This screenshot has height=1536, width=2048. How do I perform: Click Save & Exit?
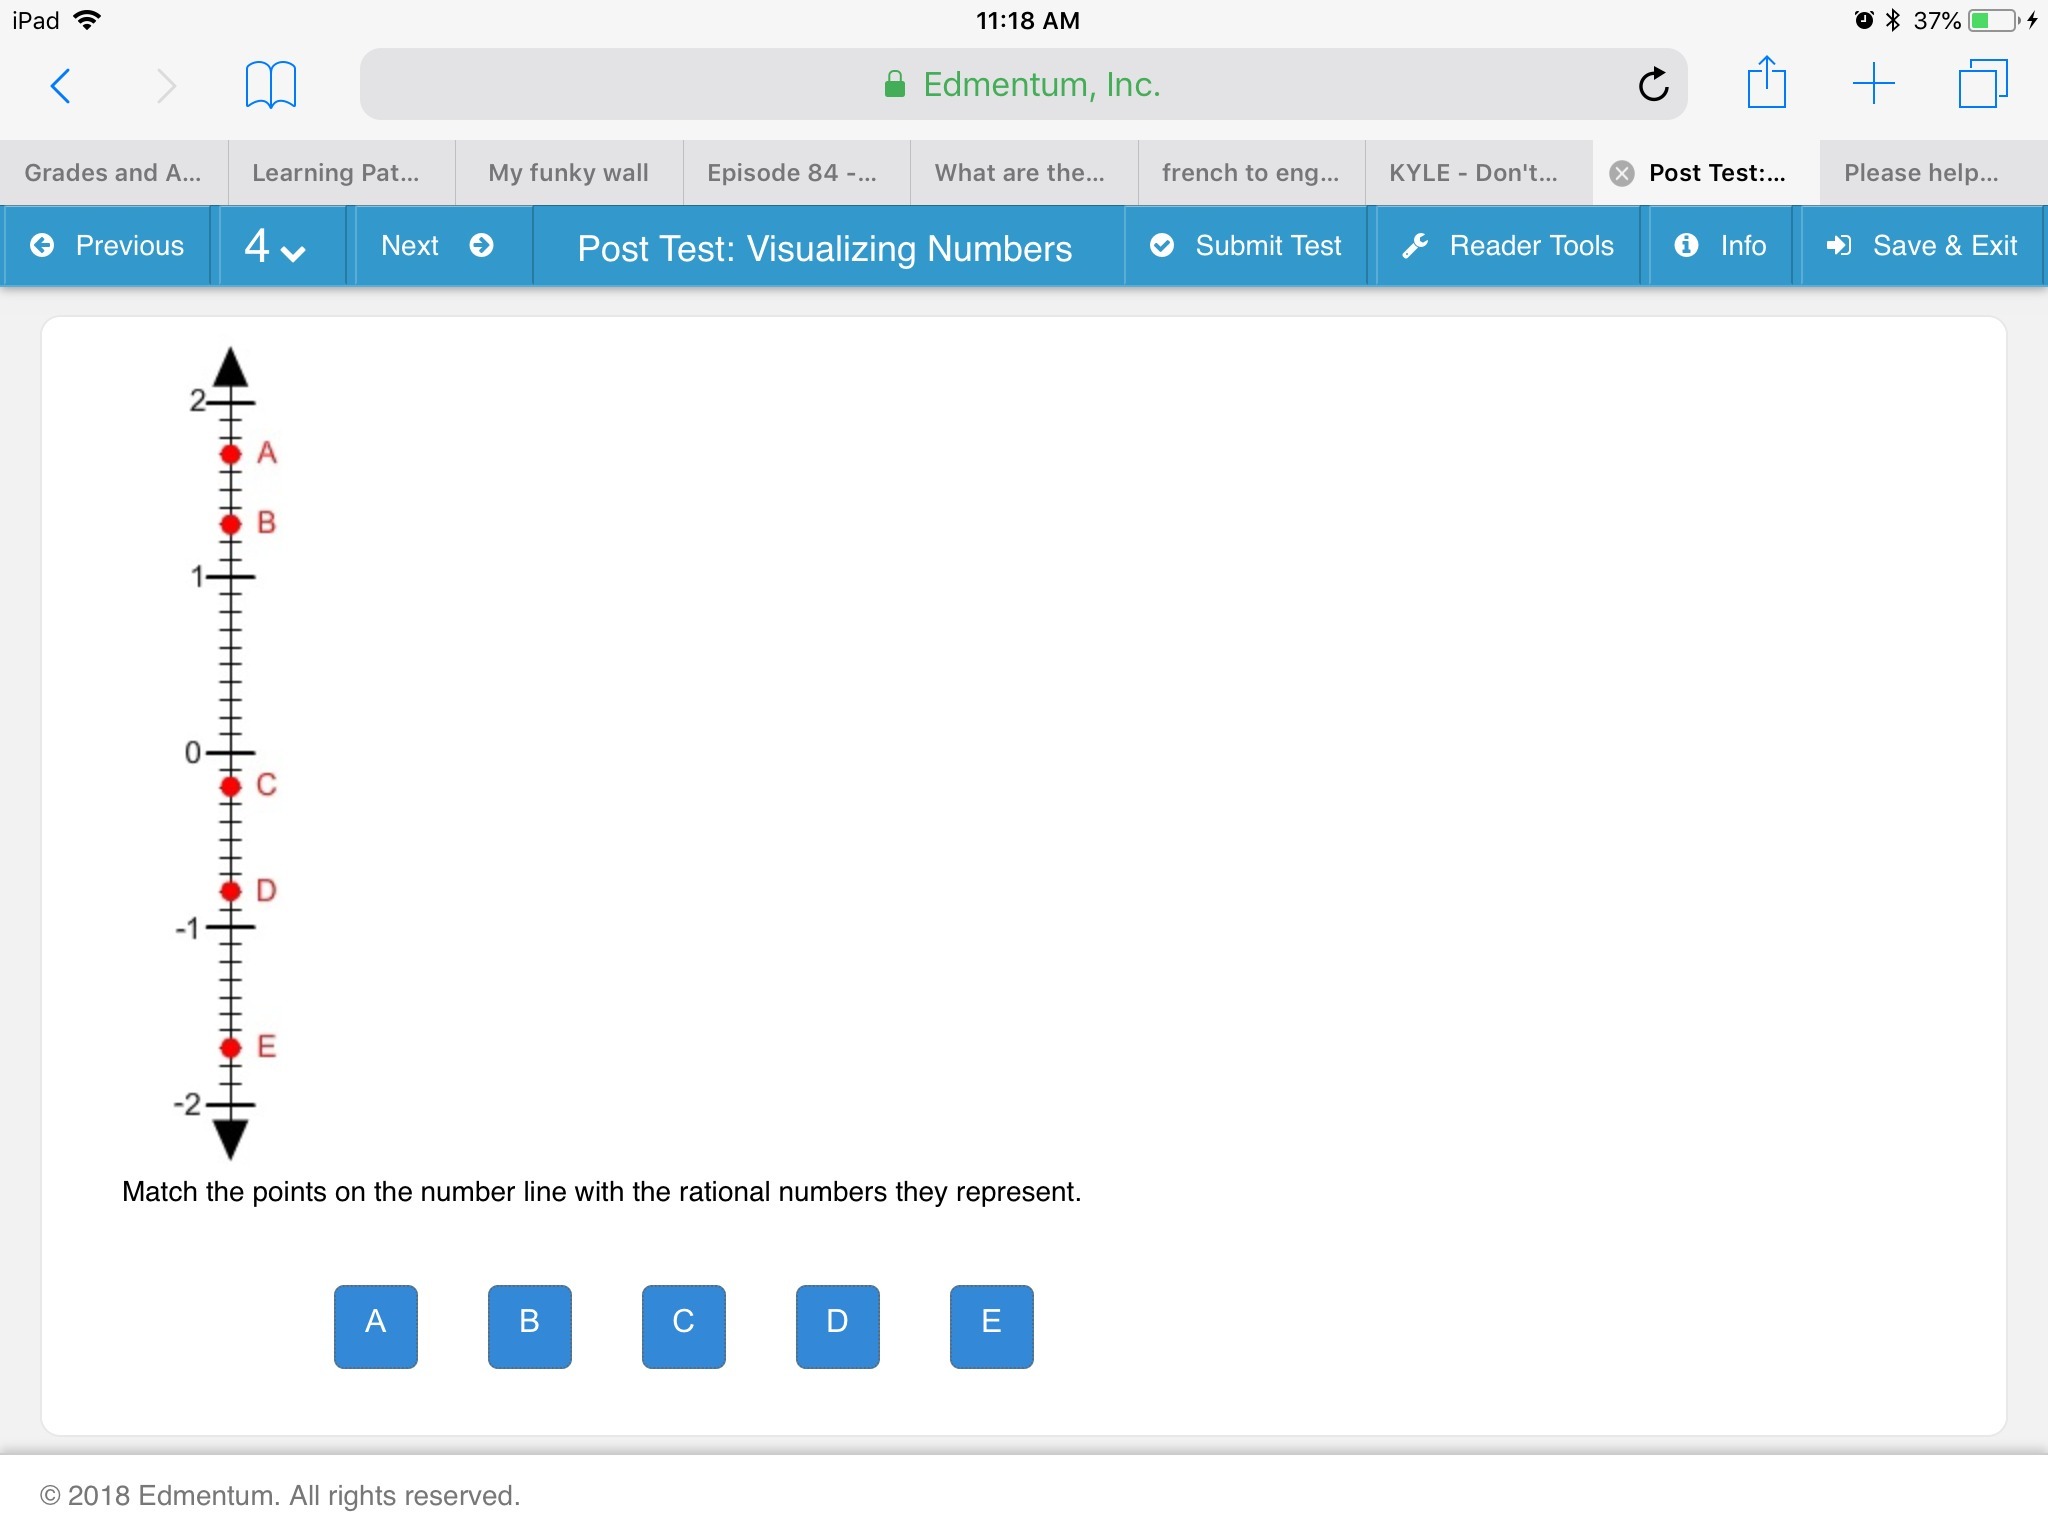pyautogui.click(x=1921, y=246)
